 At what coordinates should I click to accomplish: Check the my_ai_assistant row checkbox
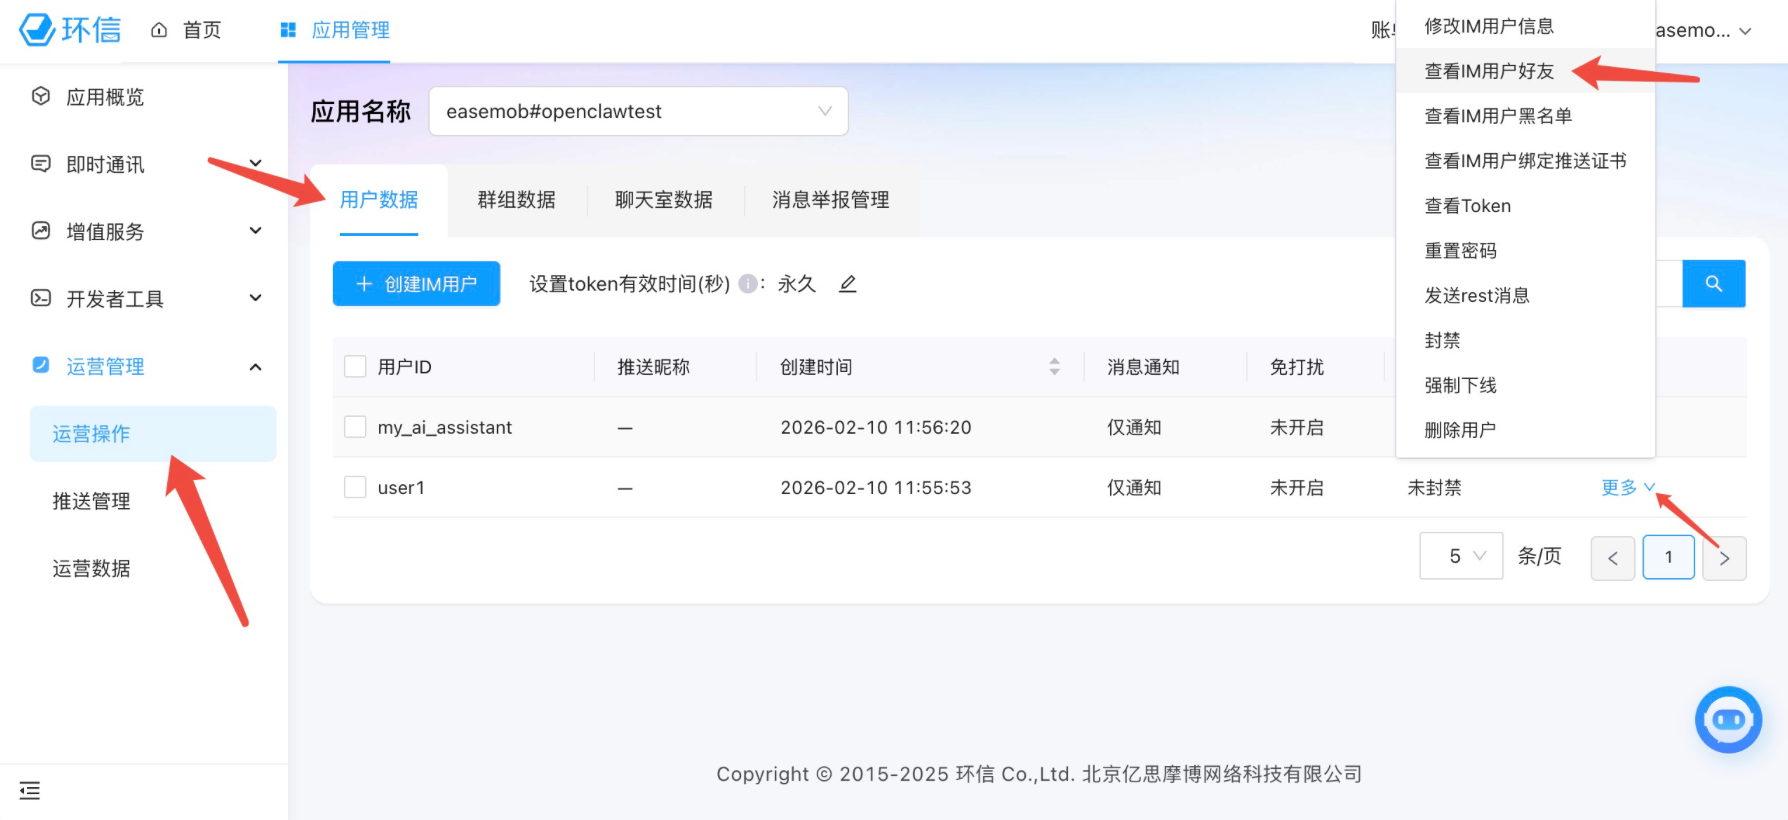pyautogui.click(x=355, y=427)
